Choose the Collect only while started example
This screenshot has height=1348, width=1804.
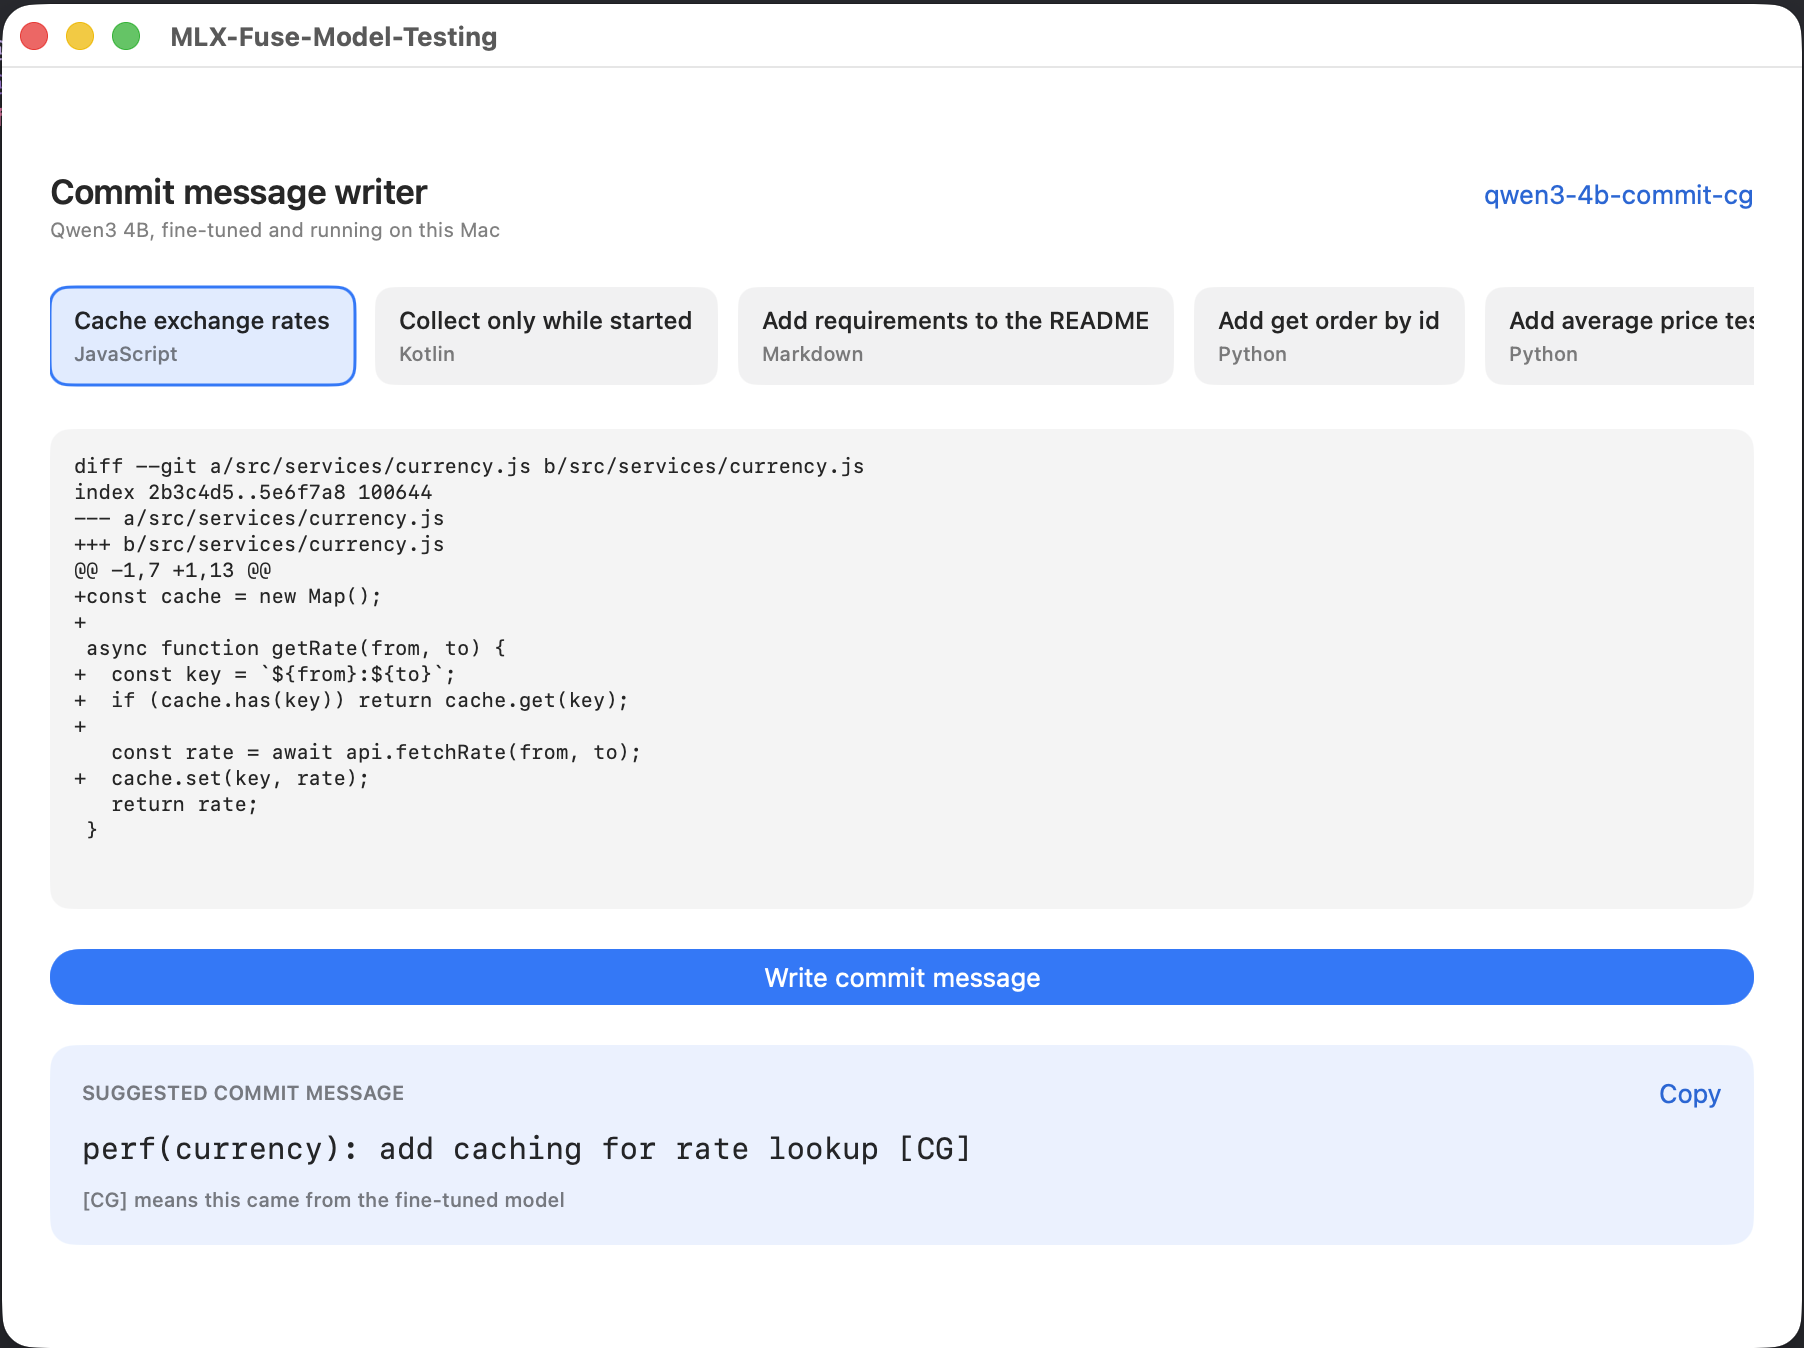tap(546, 336)
